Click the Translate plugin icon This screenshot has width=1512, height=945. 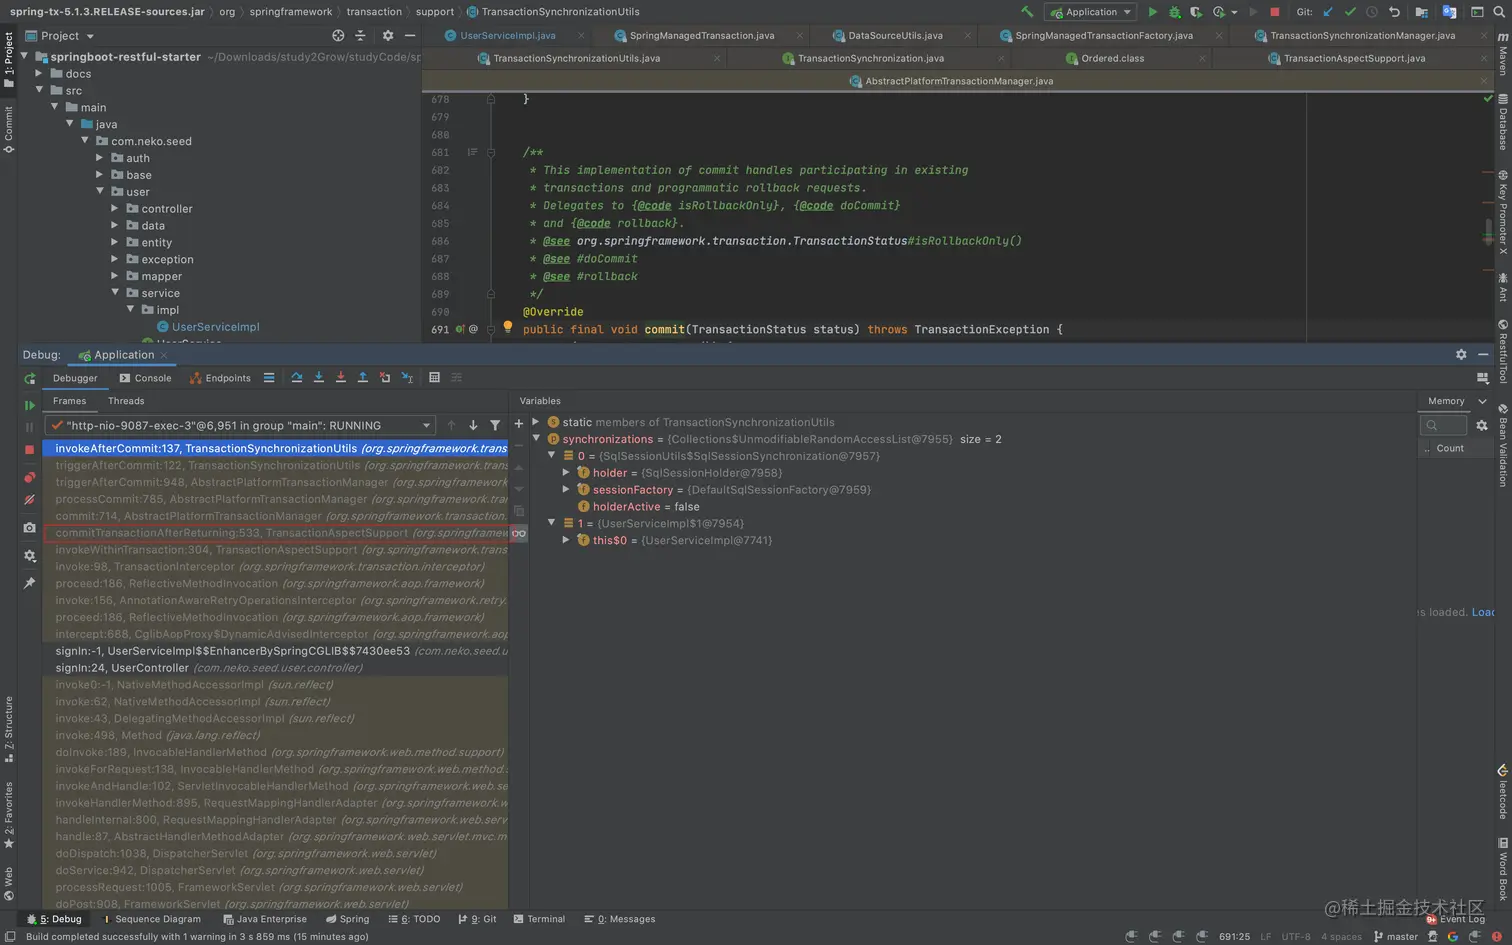(1449, 12)
